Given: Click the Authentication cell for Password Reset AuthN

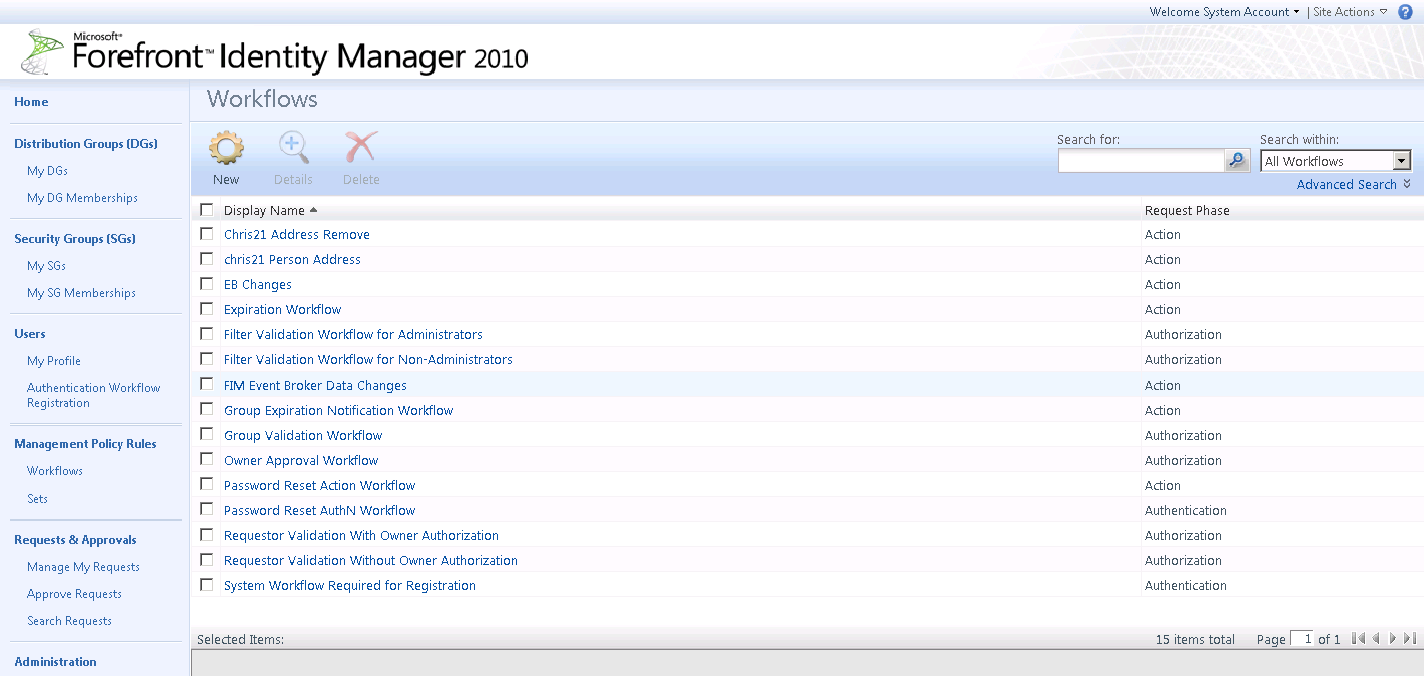Looking at the screenshot, I should (1185, 511).
